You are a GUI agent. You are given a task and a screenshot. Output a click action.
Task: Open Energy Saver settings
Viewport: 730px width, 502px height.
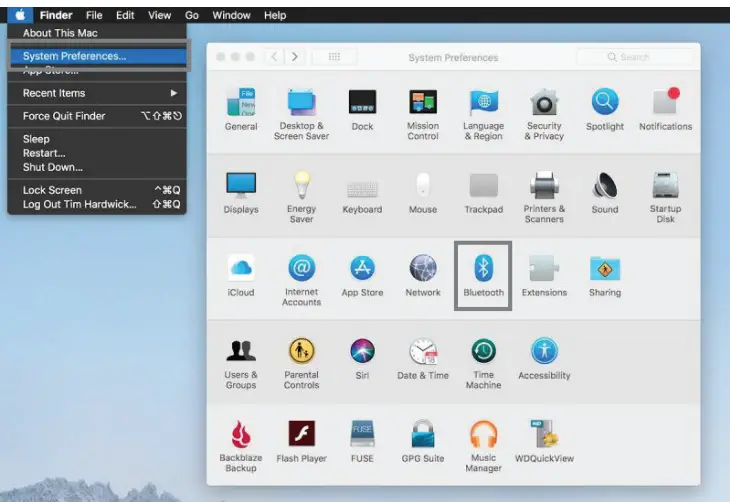point(301,197)
